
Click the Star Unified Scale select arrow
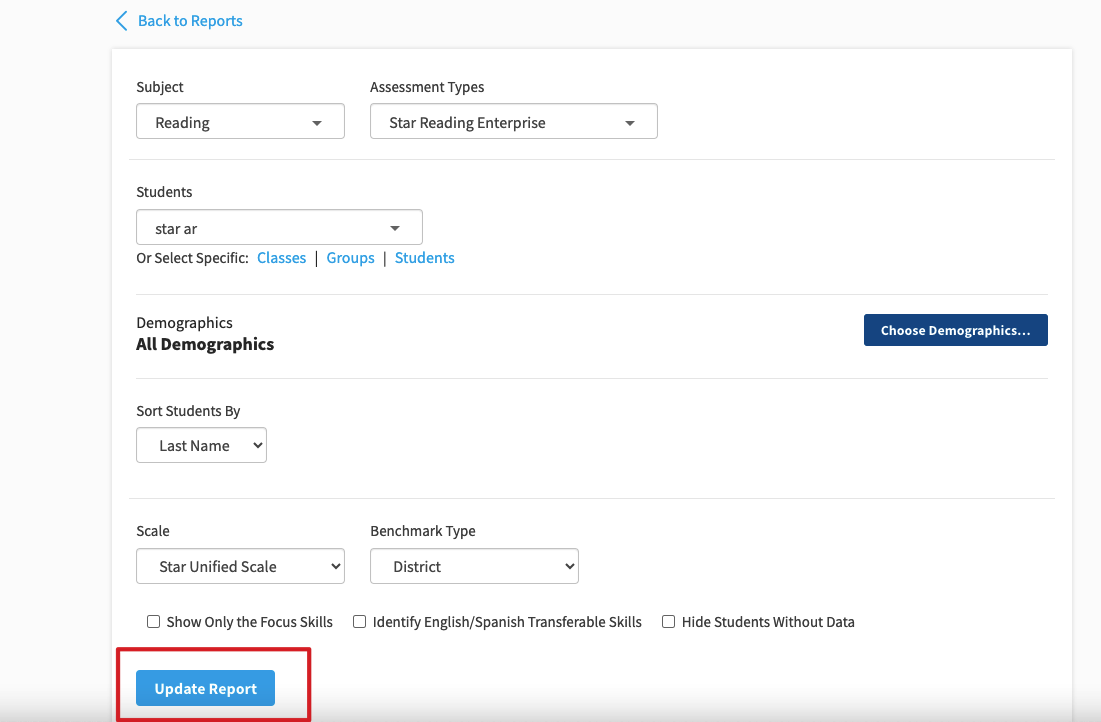click(335, 566)
